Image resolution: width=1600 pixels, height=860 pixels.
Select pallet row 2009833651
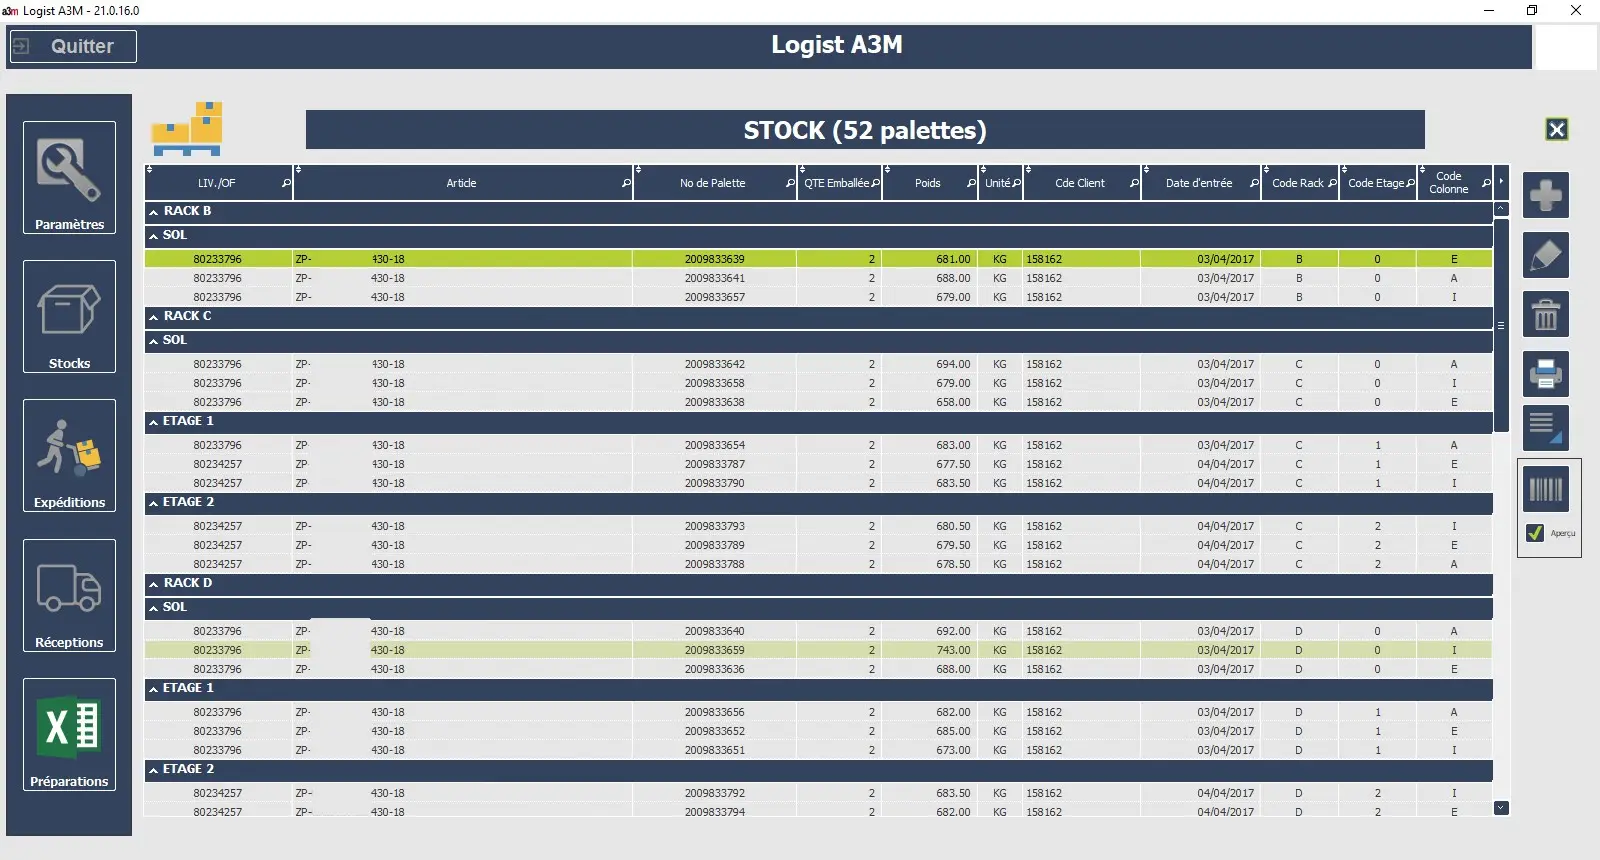click(x=818, y=750)
